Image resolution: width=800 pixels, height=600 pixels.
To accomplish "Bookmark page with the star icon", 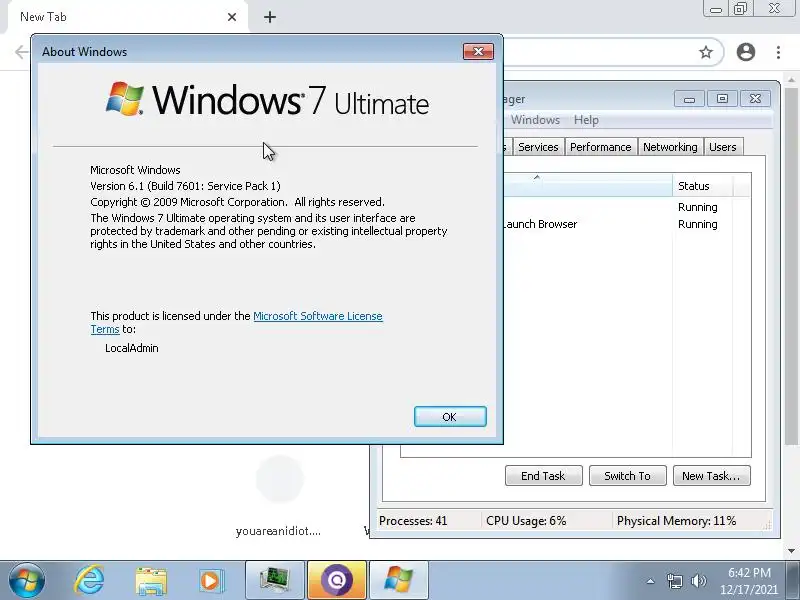I will pyautogui.click(x=706, y=52).
